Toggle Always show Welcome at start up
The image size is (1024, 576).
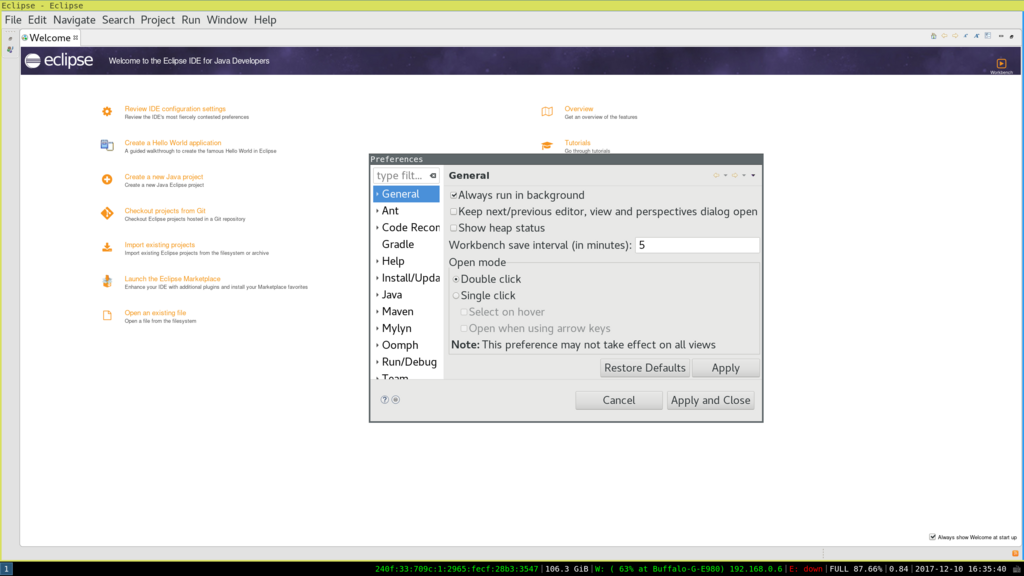(933, 537)
